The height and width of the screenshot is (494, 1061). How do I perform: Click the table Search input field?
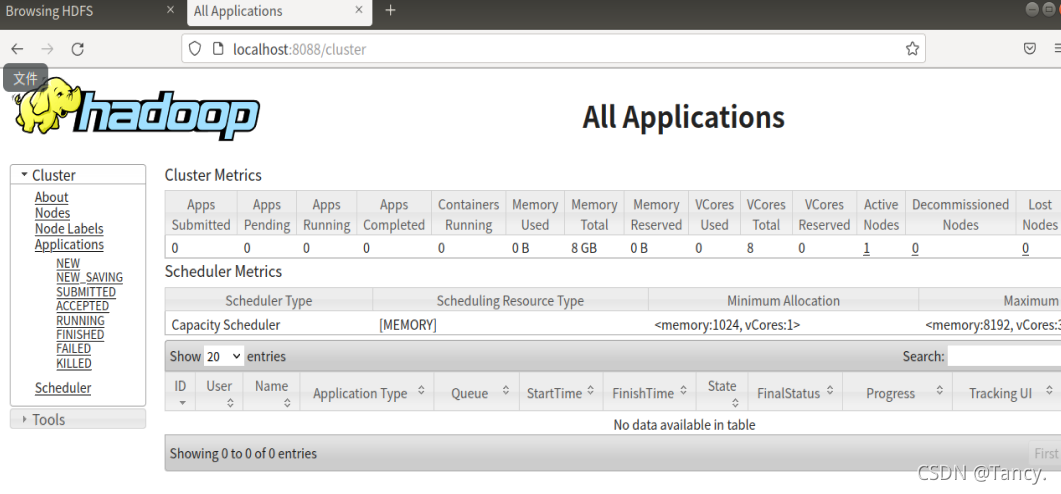click(1004, 356)
